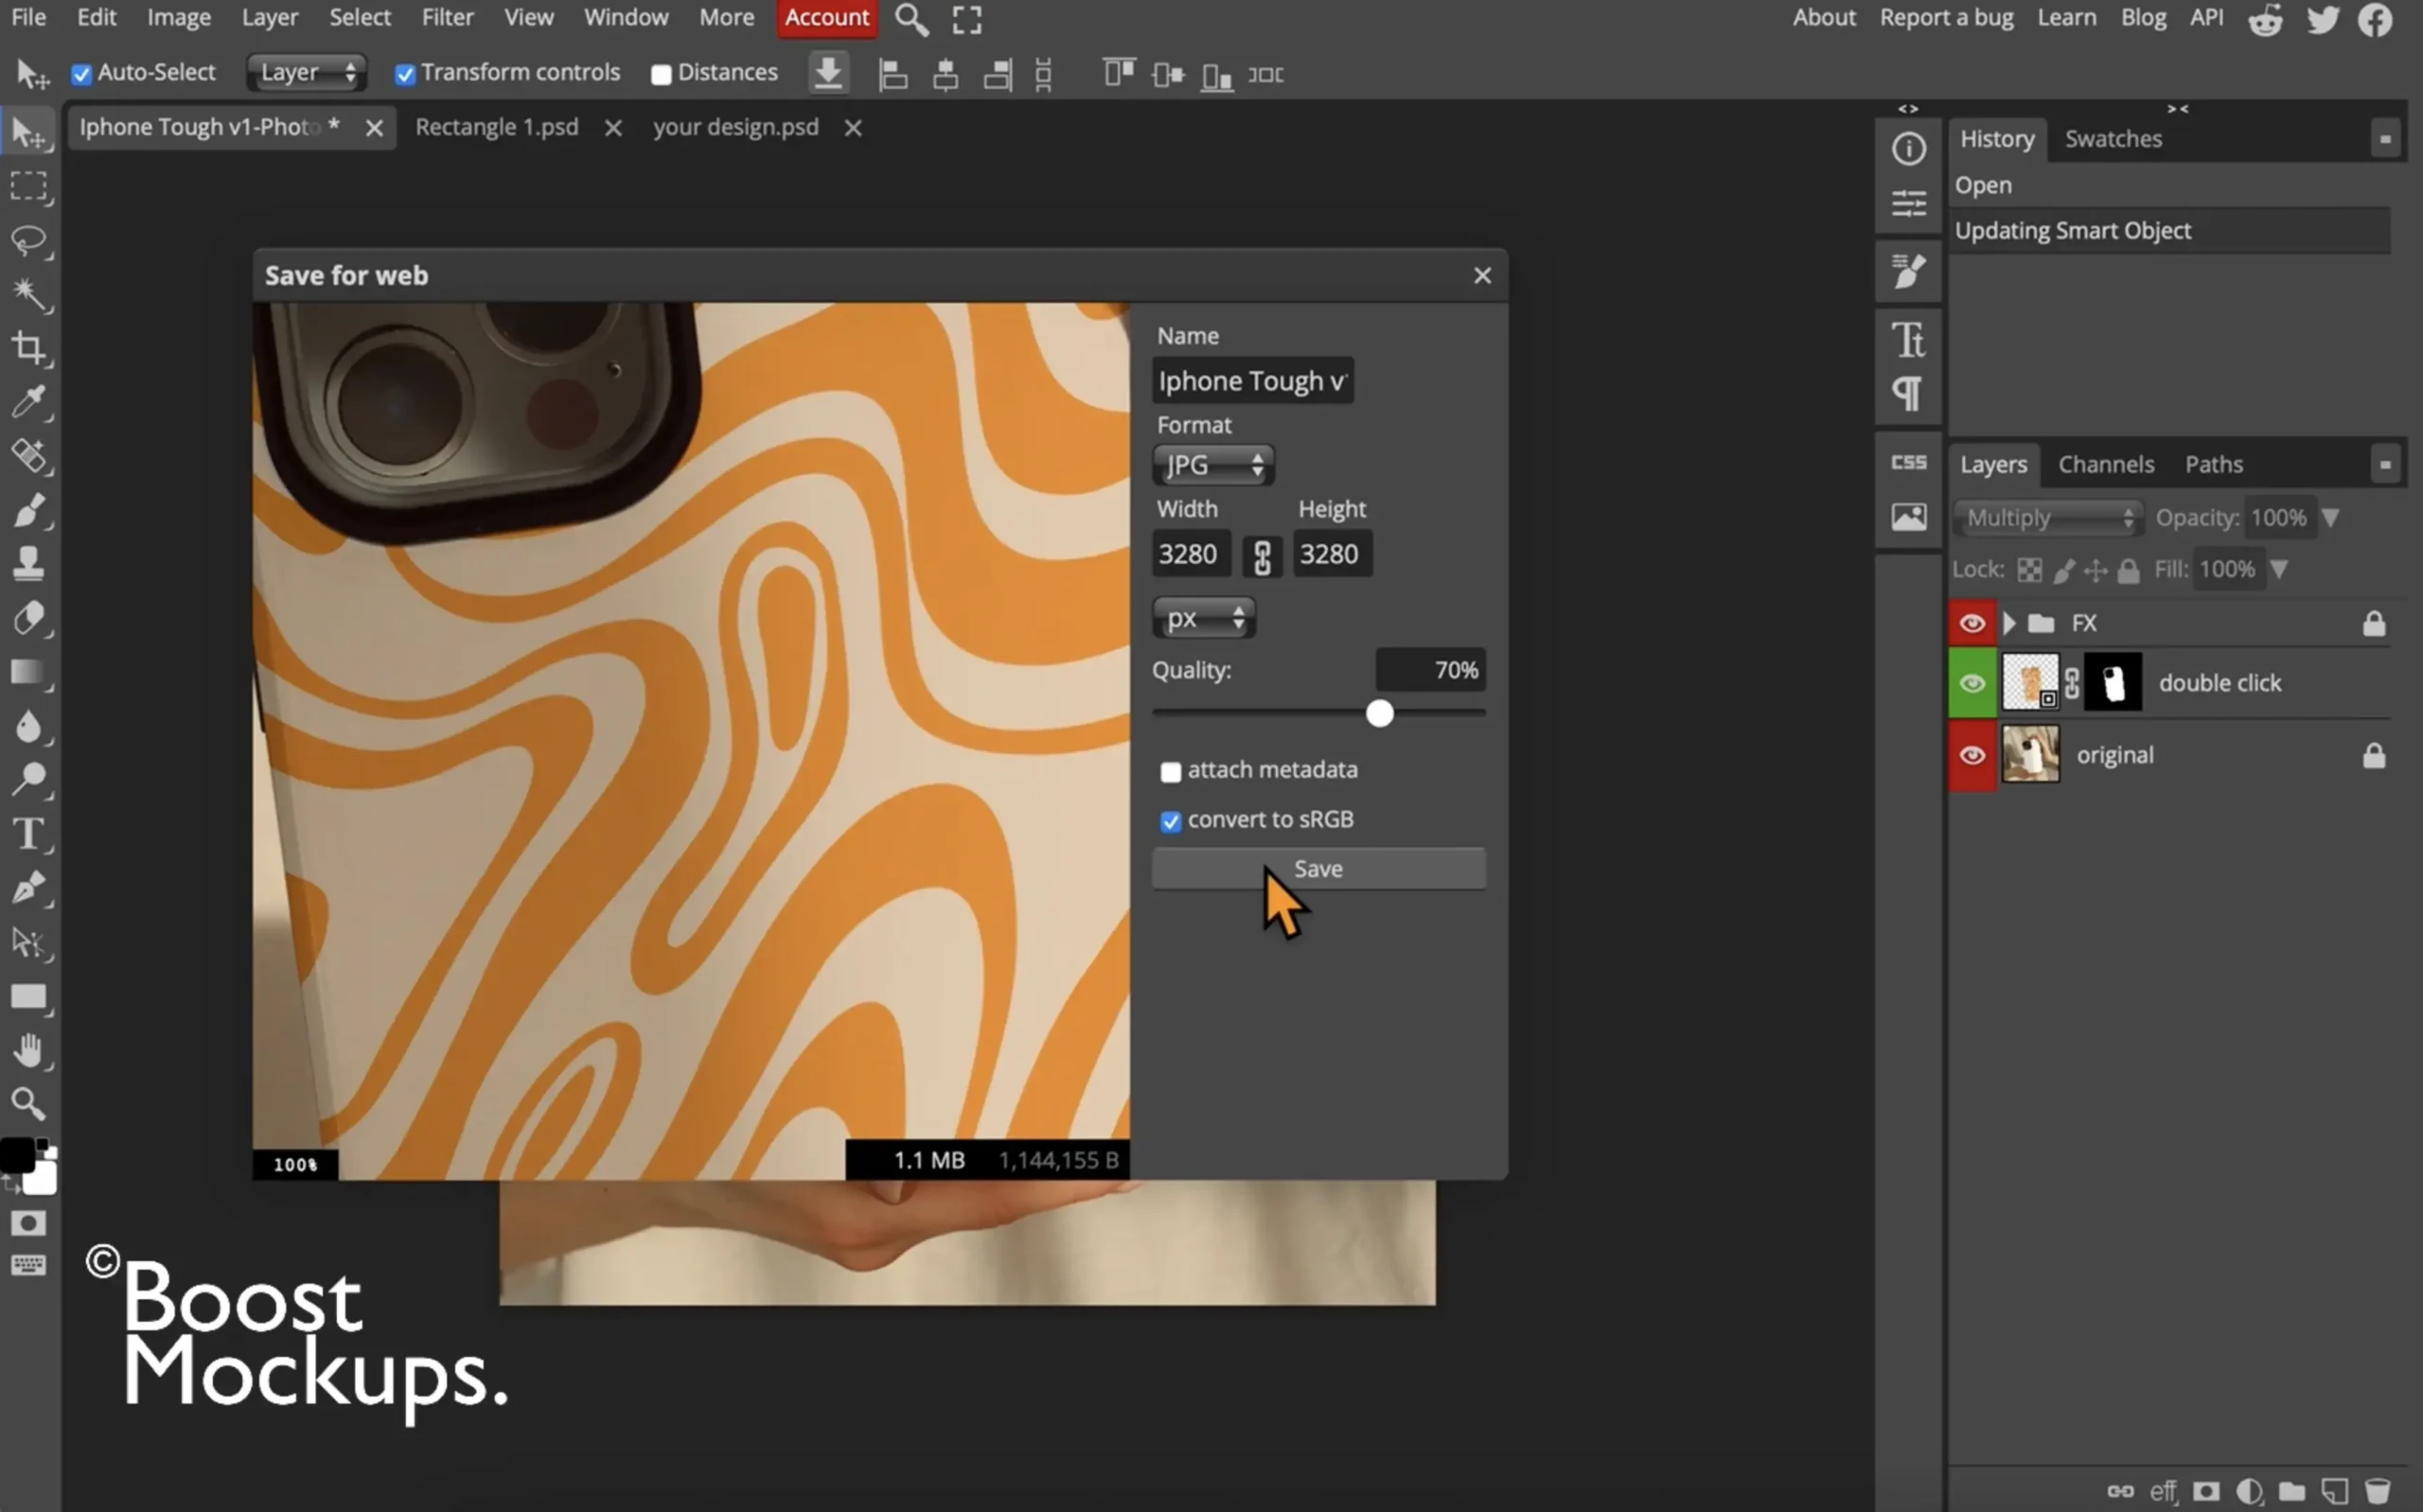The width and height of the screenshot is (2423, 1512).
Task: Select the Path Select tool
Action: click(29, 942)
